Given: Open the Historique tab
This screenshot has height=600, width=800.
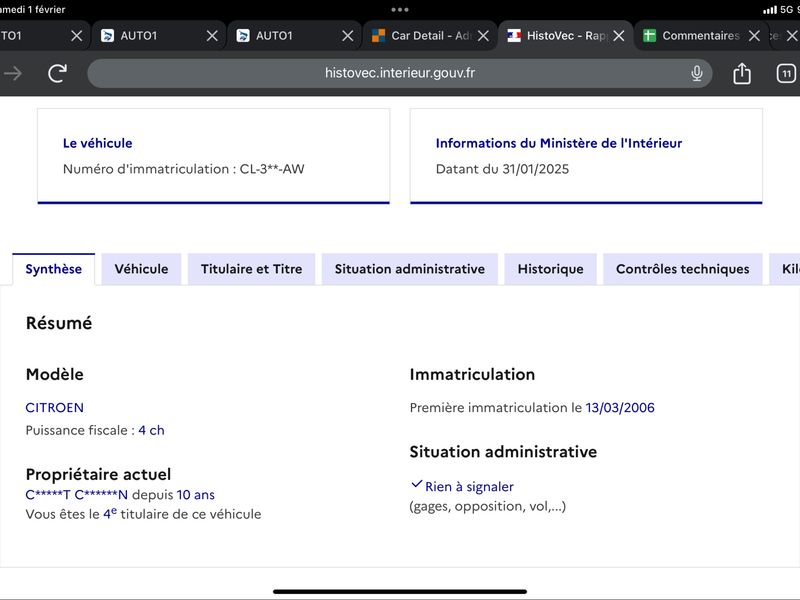Looking at the screenshot, I should [x=551, y=269].
